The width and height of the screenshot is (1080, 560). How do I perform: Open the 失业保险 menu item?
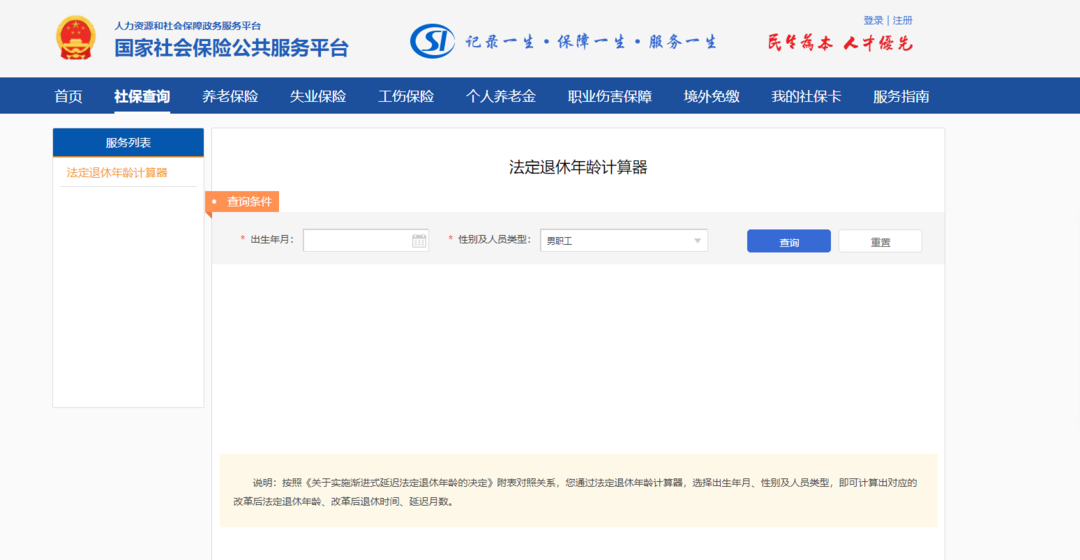[318, 96]
